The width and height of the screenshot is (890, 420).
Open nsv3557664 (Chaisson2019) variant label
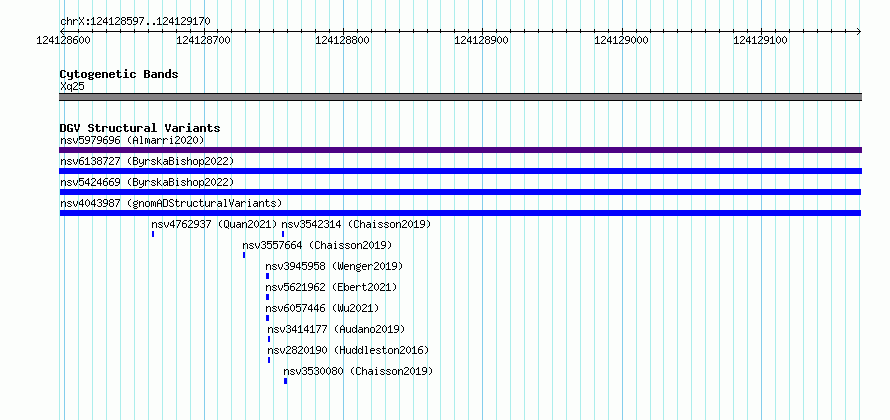(x=317, y=245)
